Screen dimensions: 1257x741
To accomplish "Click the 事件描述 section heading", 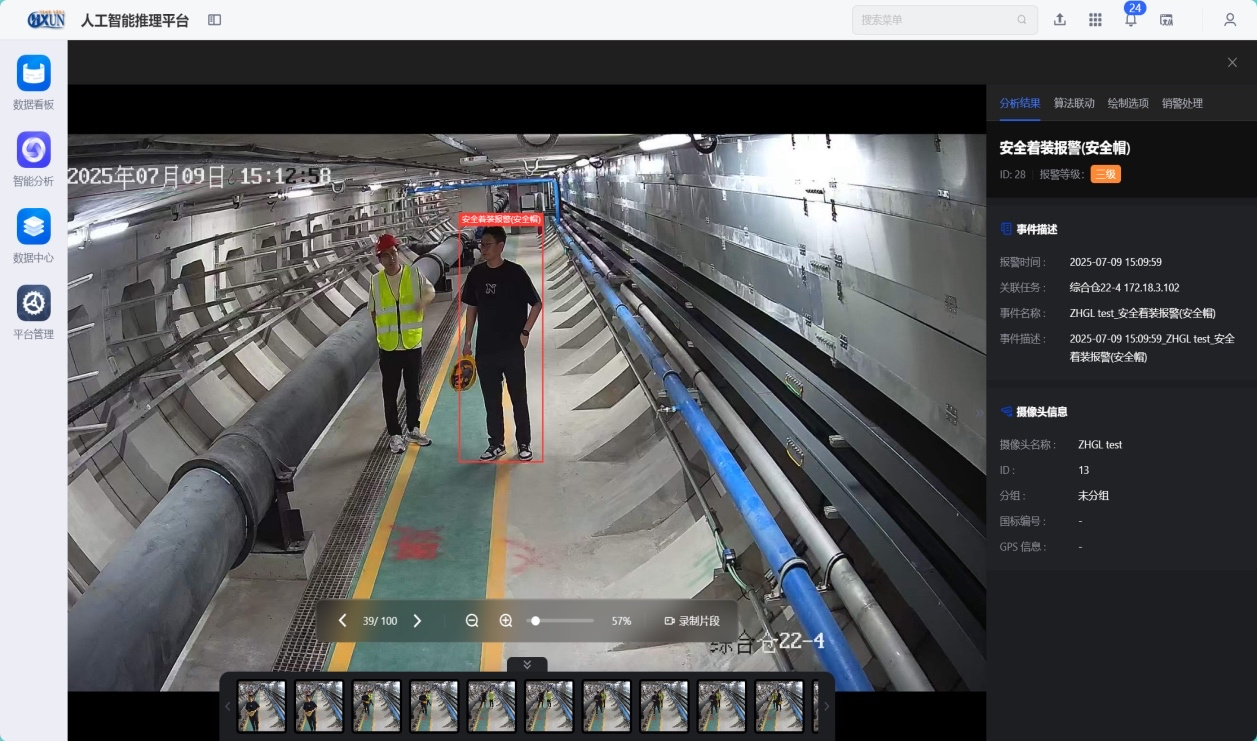I will (x=1037, y=229).
